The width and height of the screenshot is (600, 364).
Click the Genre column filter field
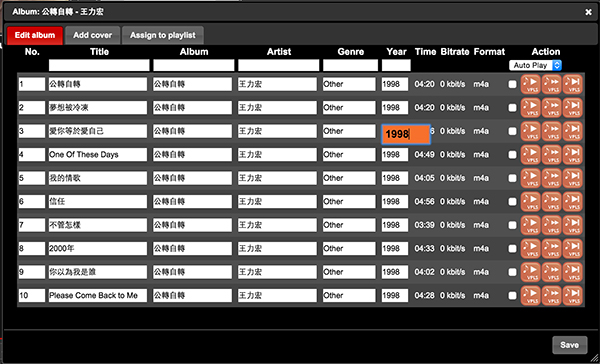coord(351,65)
